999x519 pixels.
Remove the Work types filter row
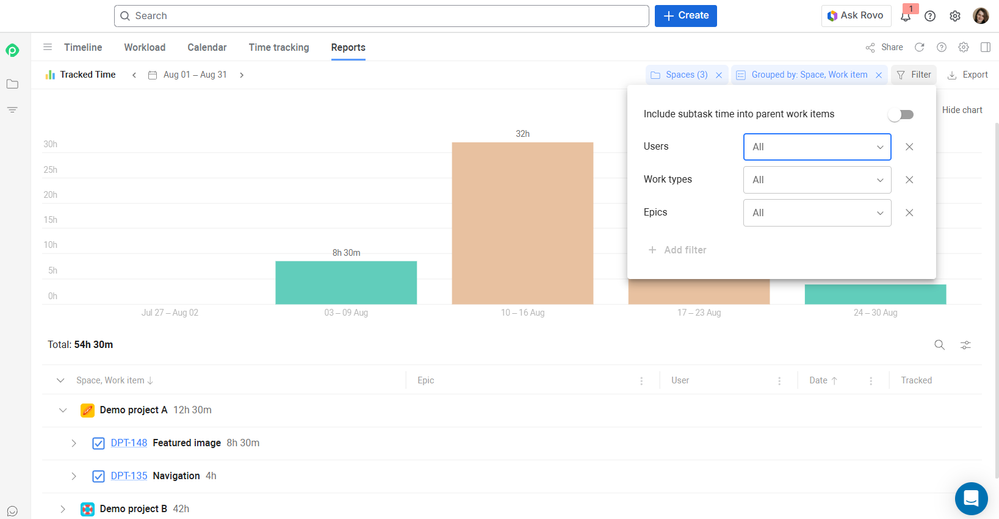click(909, 180)
